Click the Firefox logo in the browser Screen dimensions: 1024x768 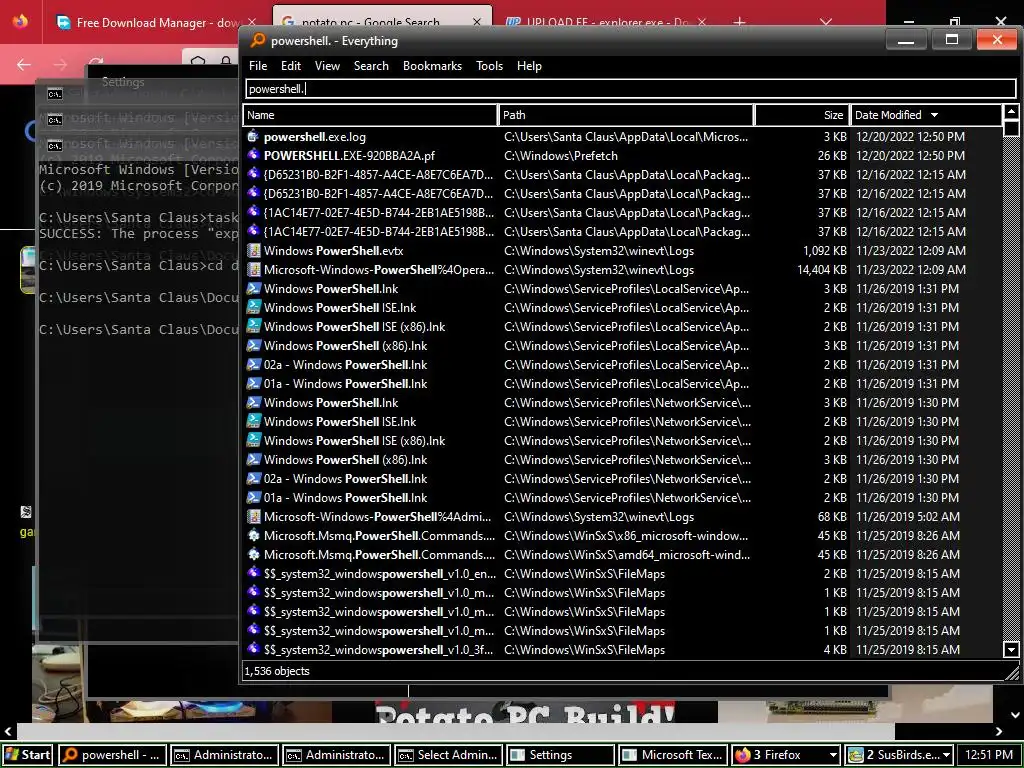click(20, 22)
